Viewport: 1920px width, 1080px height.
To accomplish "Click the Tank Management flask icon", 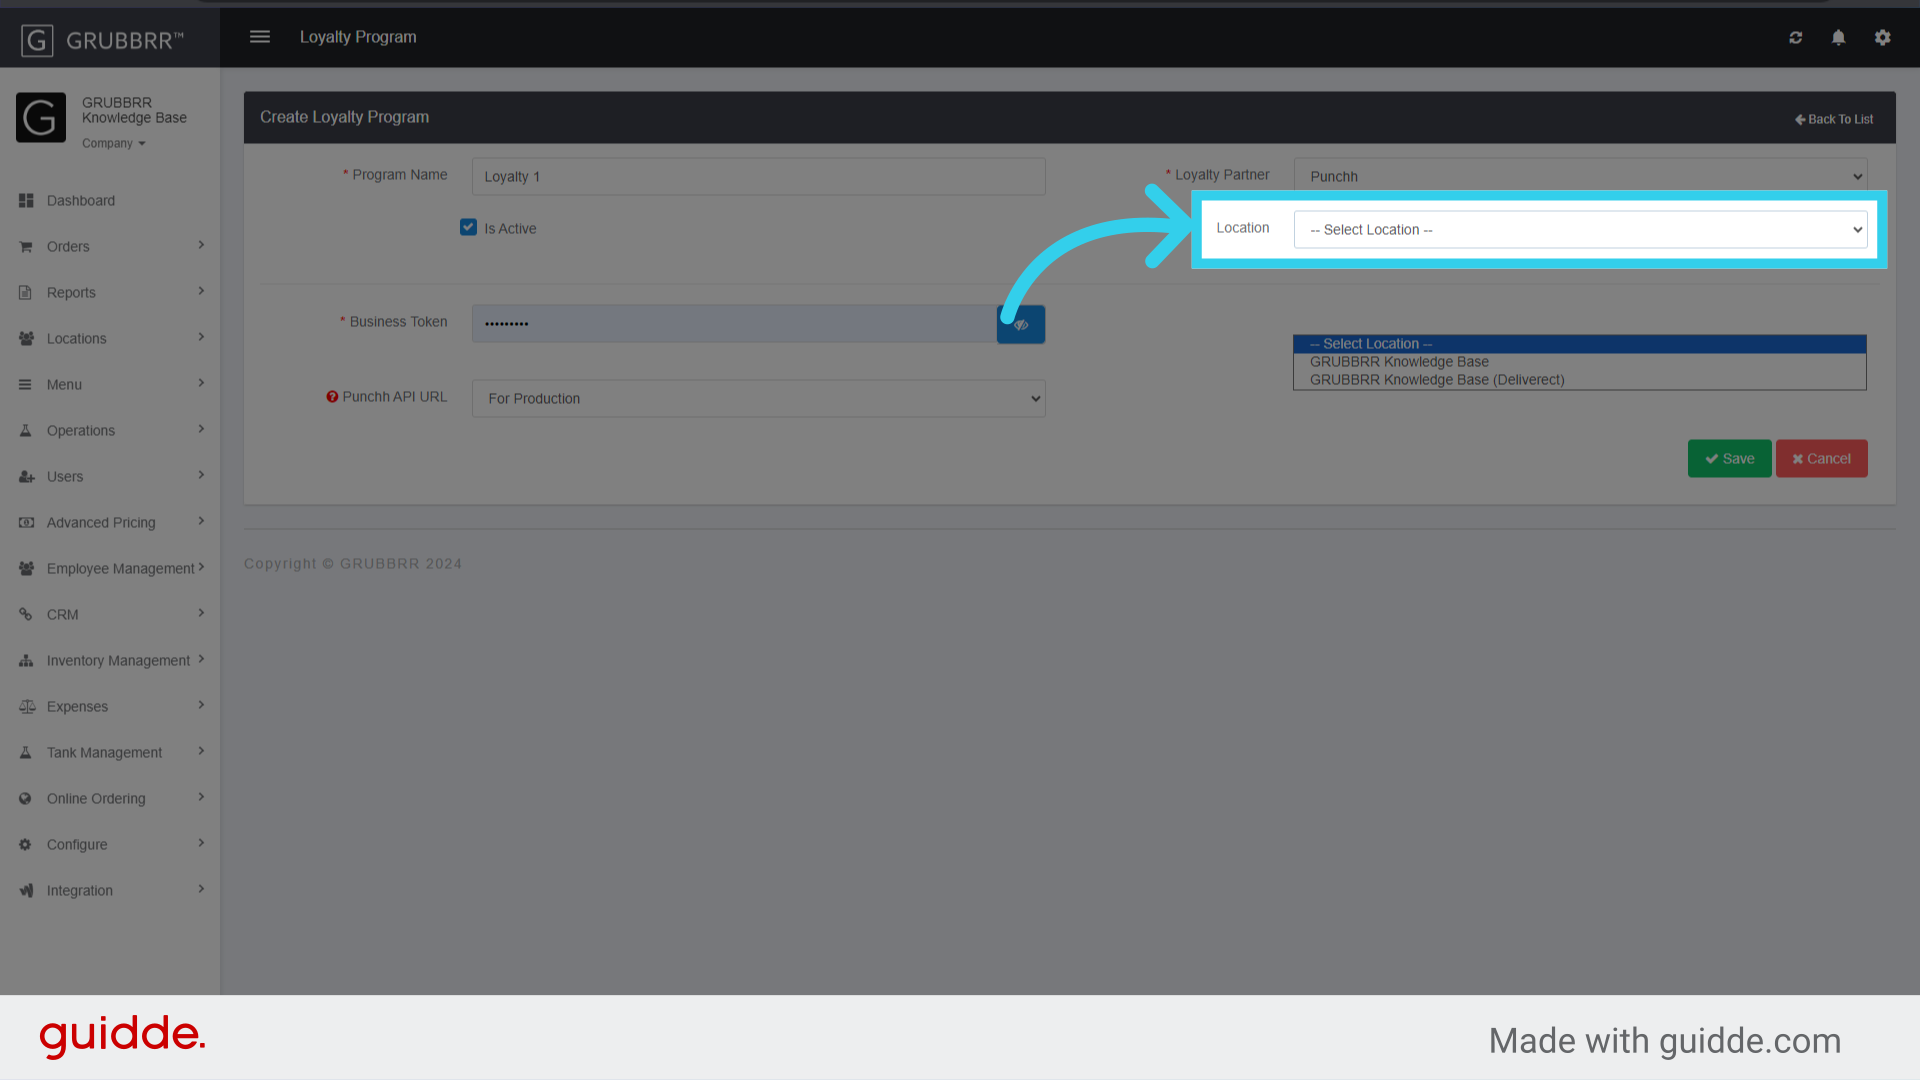I will 26,753.
